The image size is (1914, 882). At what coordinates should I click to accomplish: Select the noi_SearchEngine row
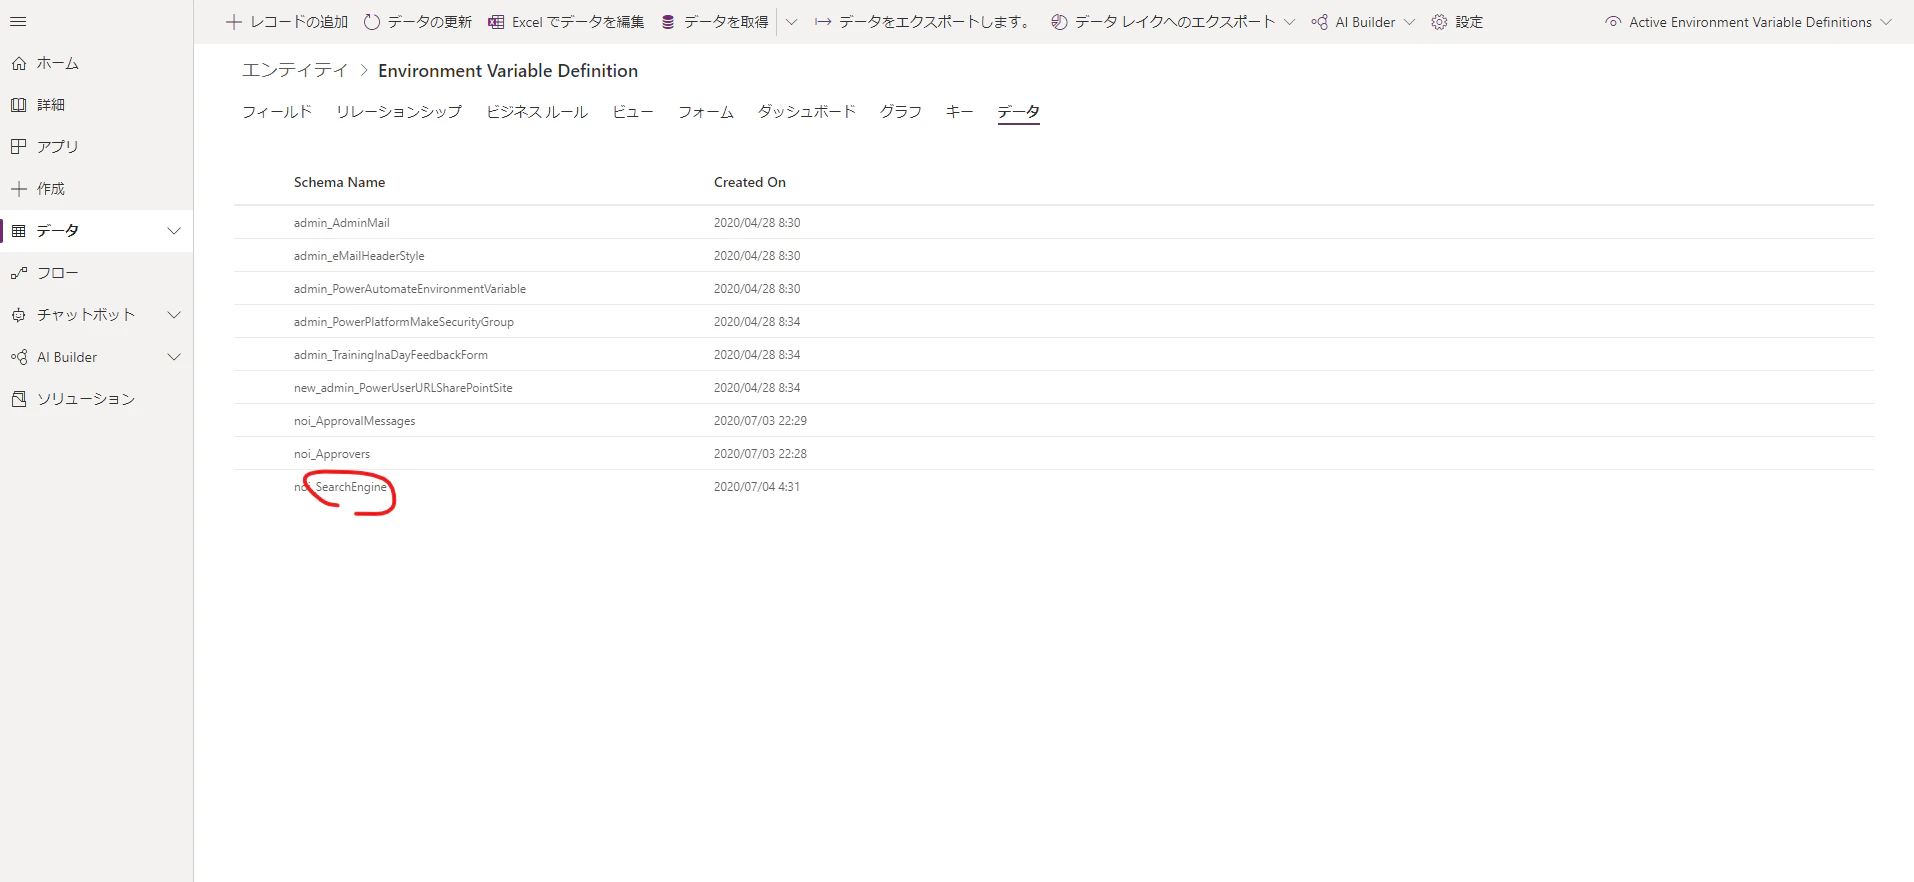[1054, 487]
